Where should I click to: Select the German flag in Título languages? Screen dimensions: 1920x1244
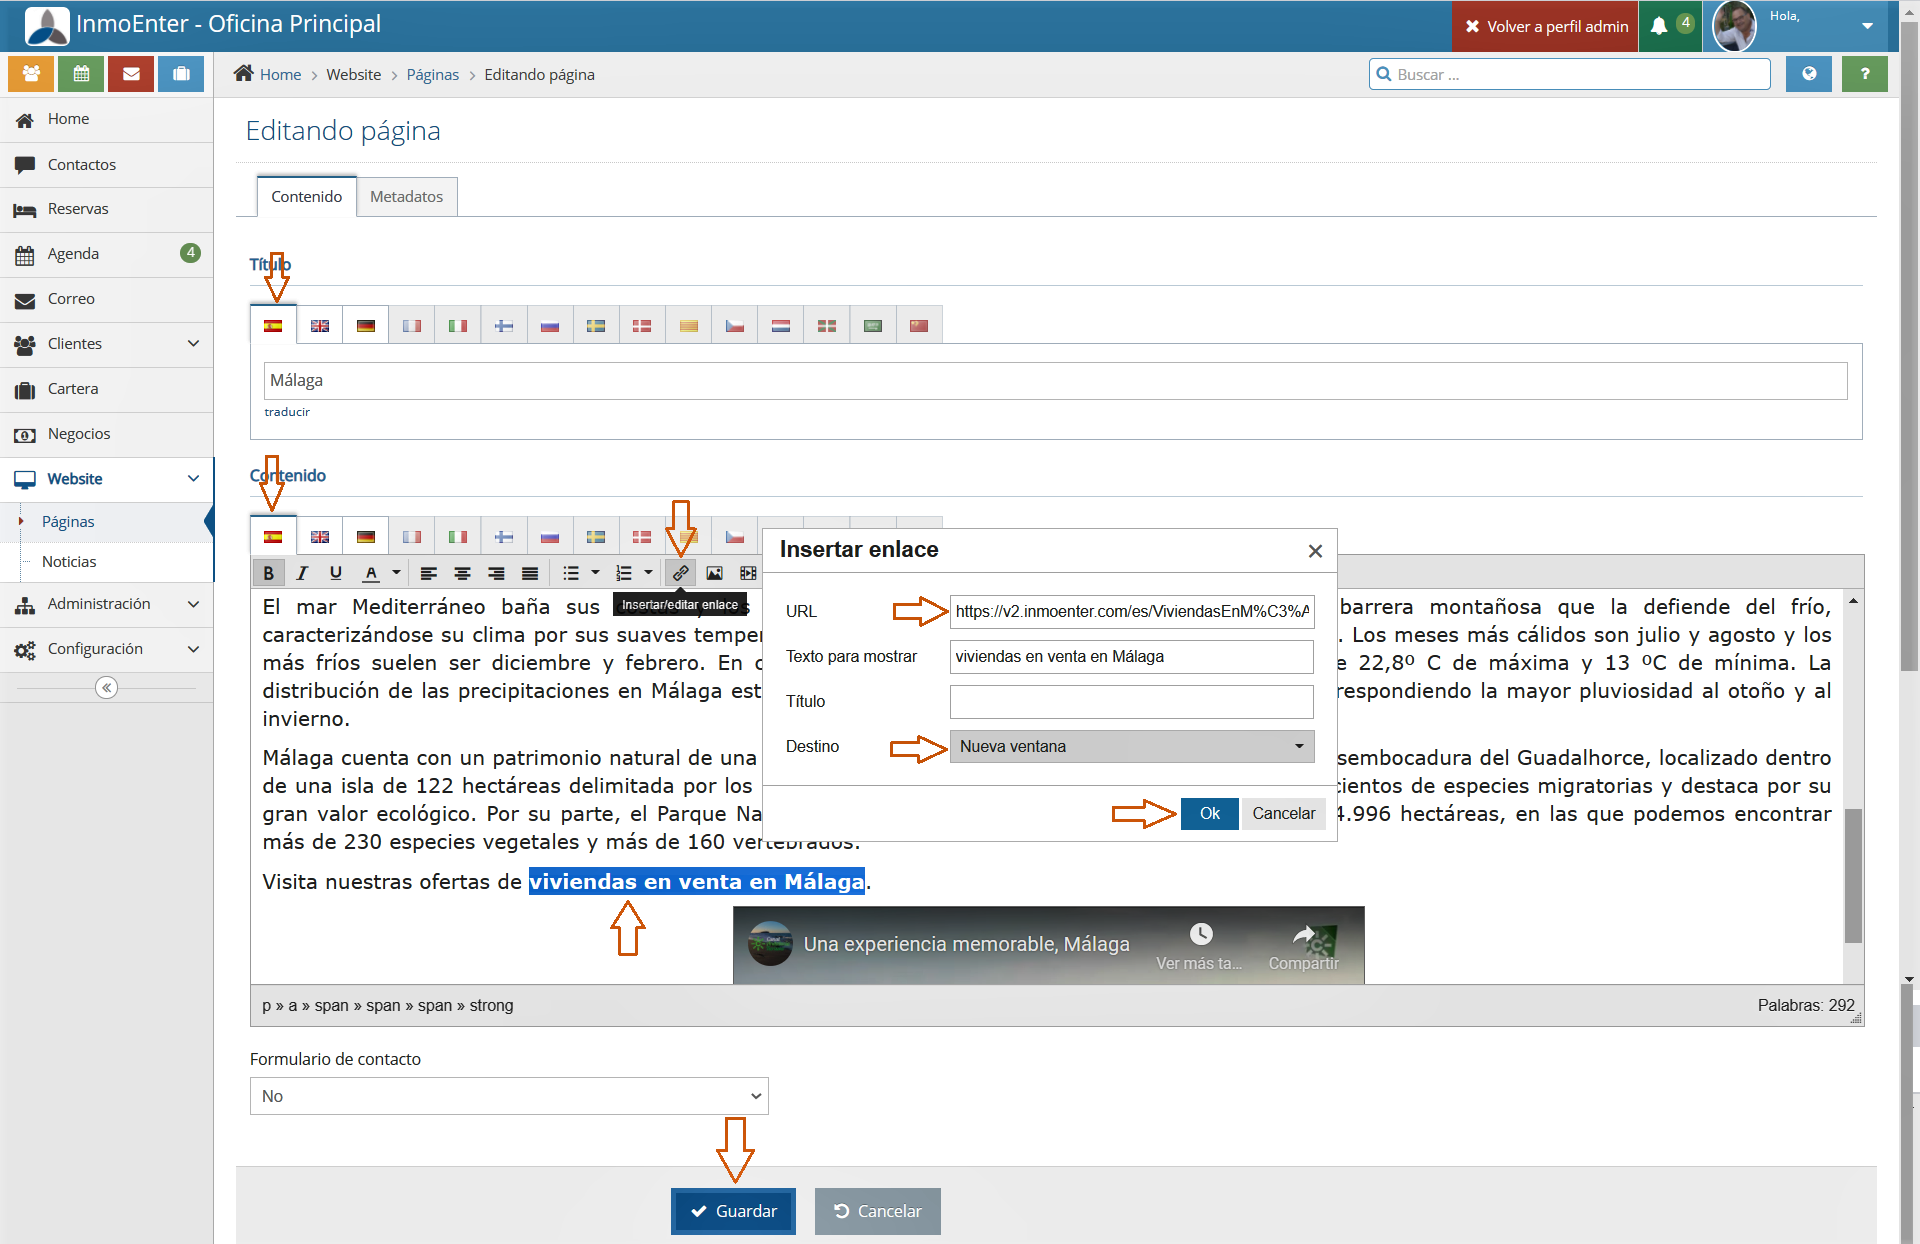[x=366, y=326]
